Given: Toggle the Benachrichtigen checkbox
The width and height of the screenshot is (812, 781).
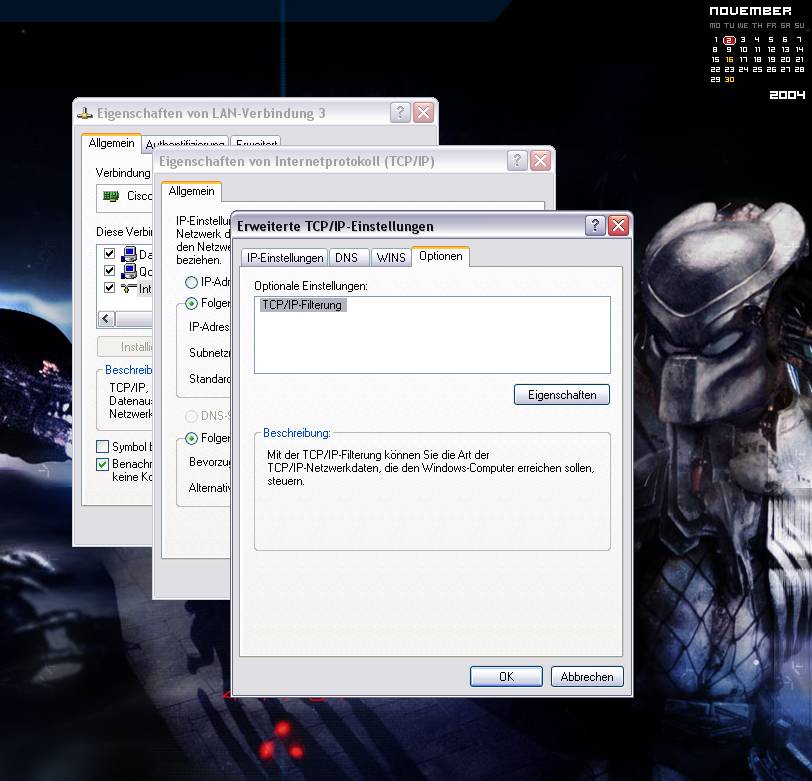Looking at the screenshot, I should pos(103,464).
